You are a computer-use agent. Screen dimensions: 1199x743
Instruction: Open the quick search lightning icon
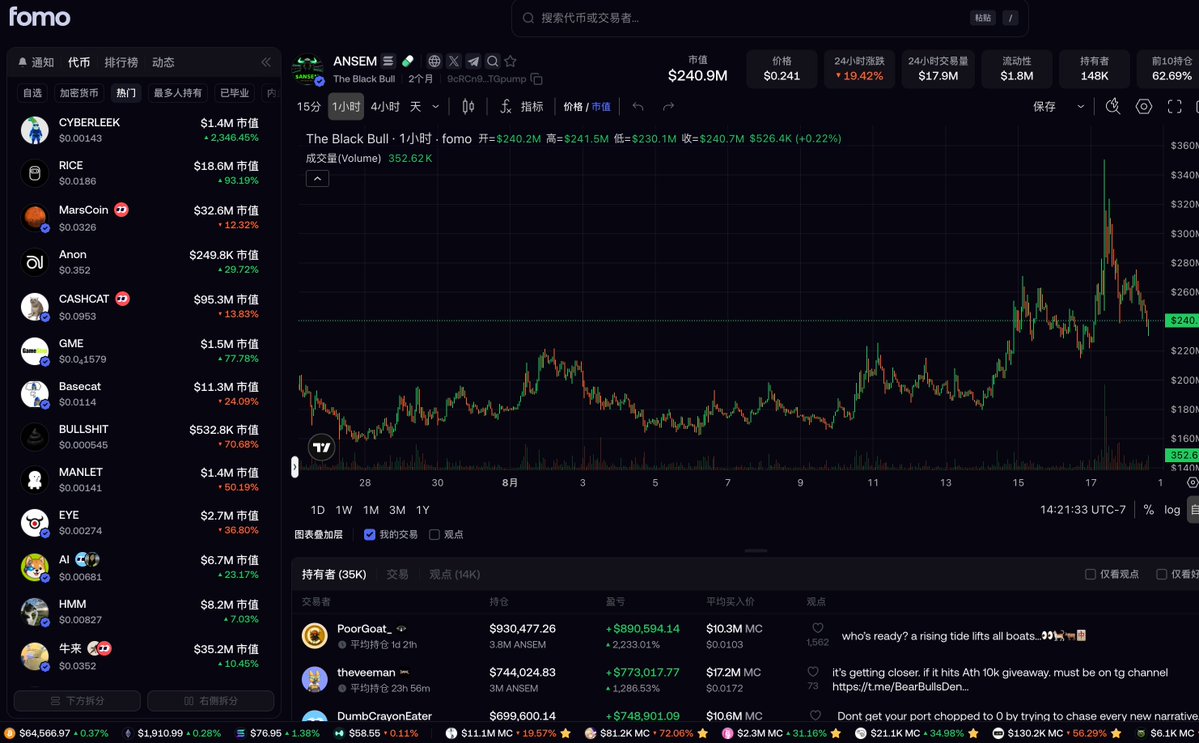(1113, 107)
